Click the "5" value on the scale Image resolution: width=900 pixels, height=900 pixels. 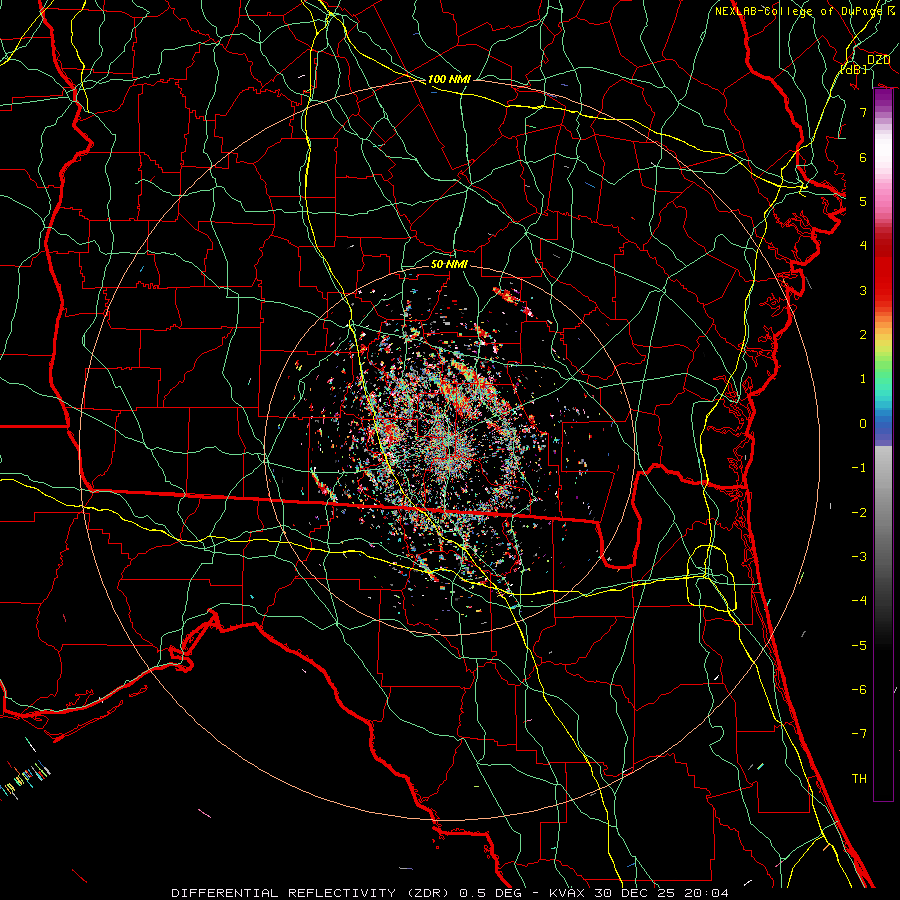tap(863, 201)
